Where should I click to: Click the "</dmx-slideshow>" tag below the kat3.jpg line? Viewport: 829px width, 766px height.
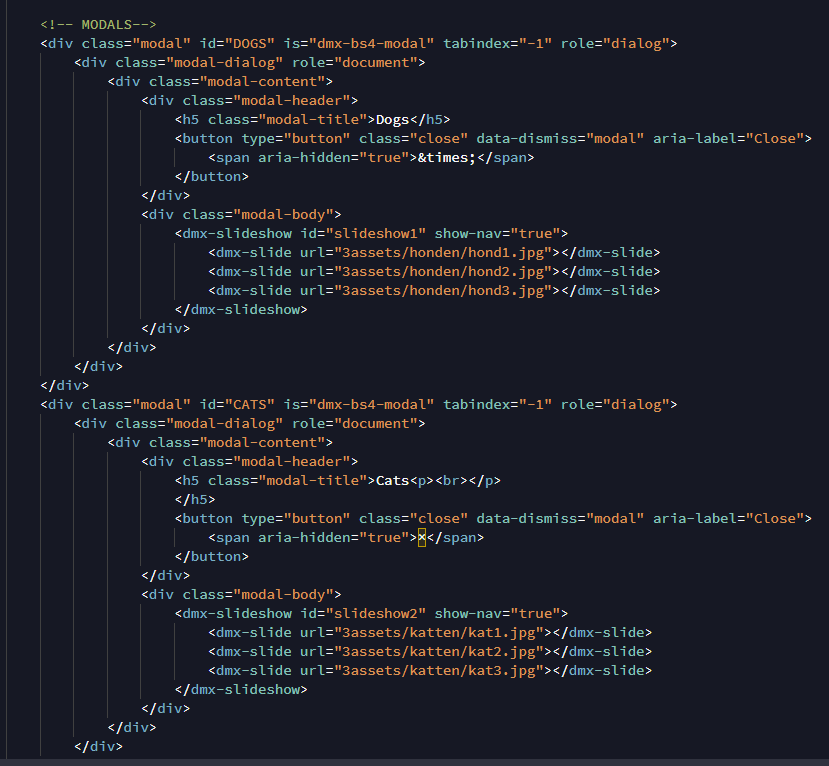[241, 690]
